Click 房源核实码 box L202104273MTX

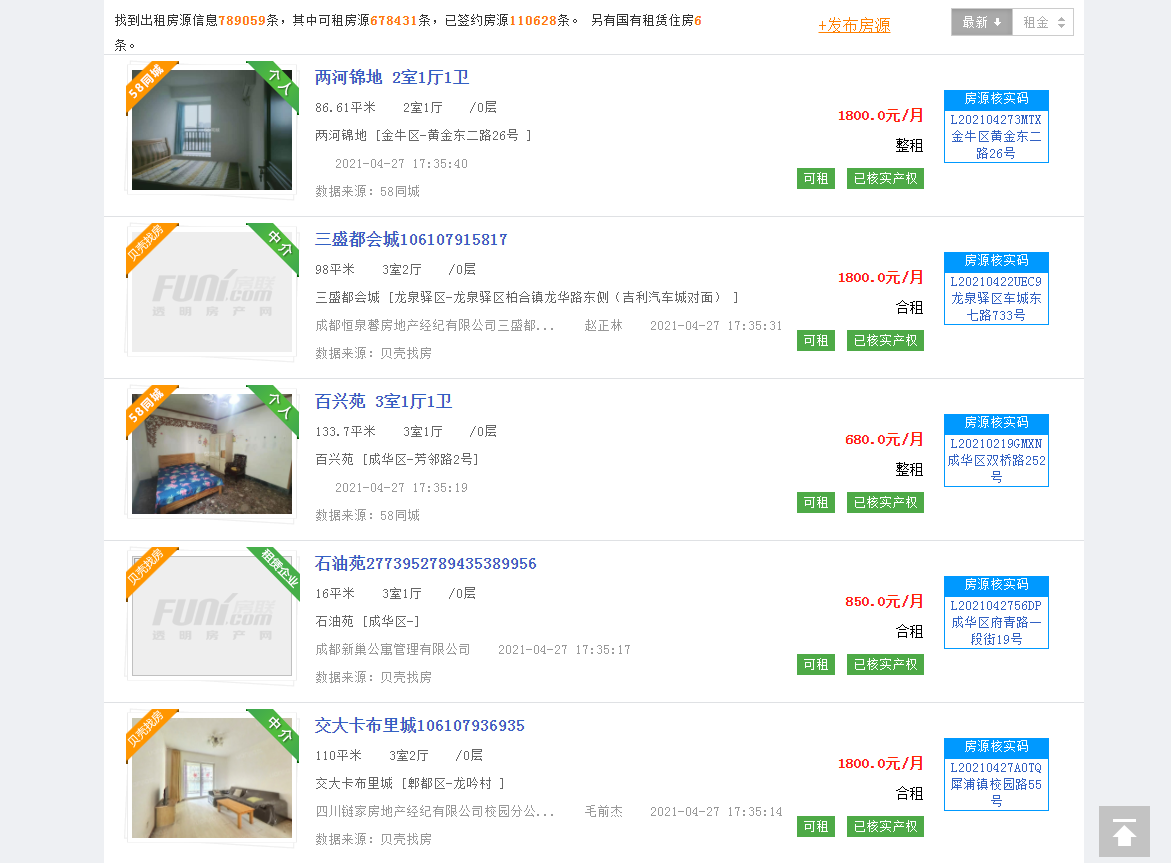996,126
